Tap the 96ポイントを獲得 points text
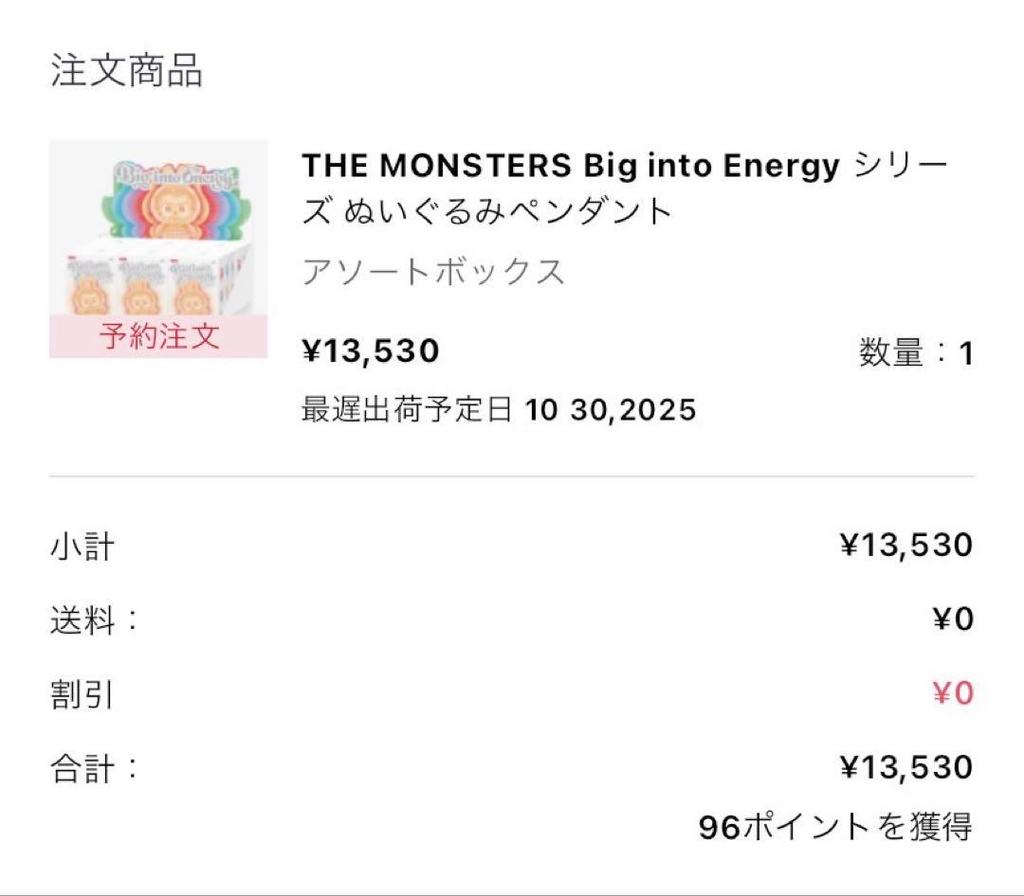The height and width of the screenshot is (896, 1024). pos(835,827)
